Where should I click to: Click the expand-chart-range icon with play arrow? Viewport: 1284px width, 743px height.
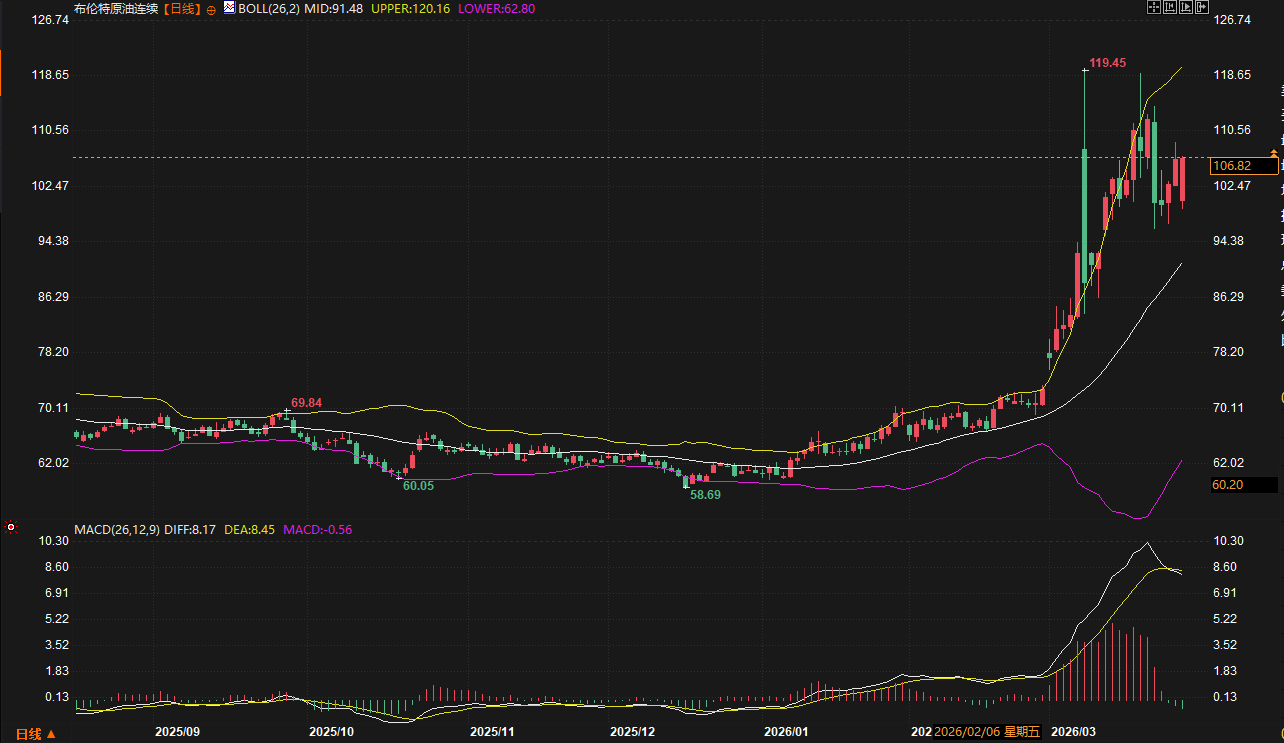(x=1185, y=7)
